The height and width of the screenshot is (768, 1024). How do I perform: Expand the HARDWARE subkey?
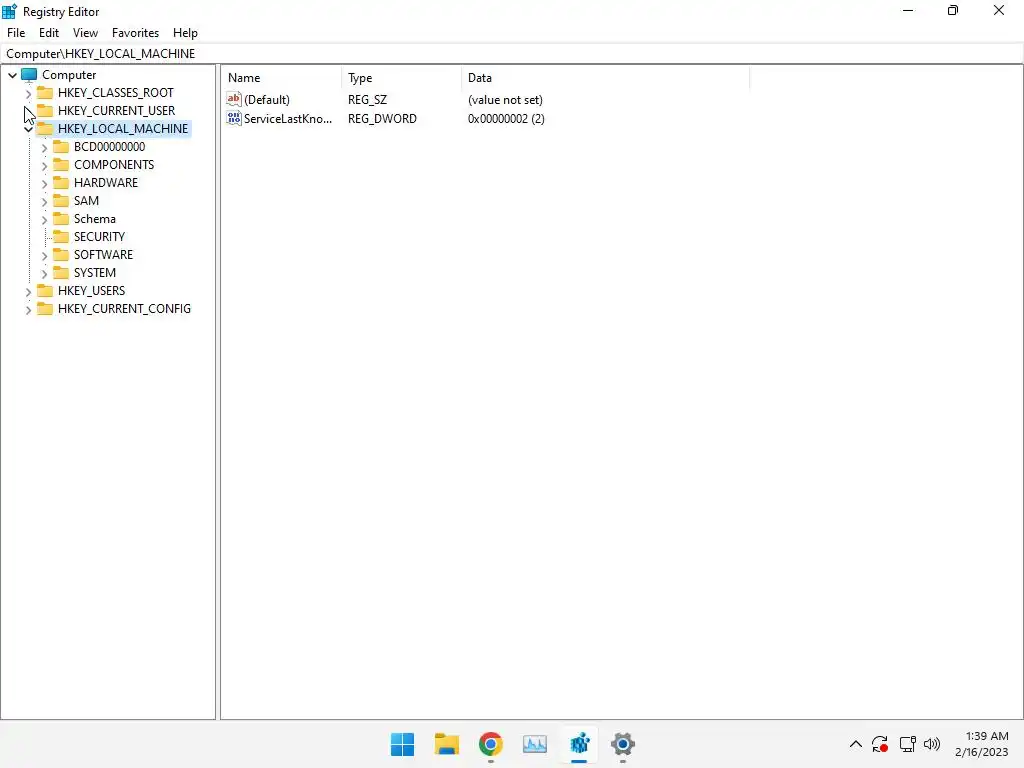tap(44, 184)
